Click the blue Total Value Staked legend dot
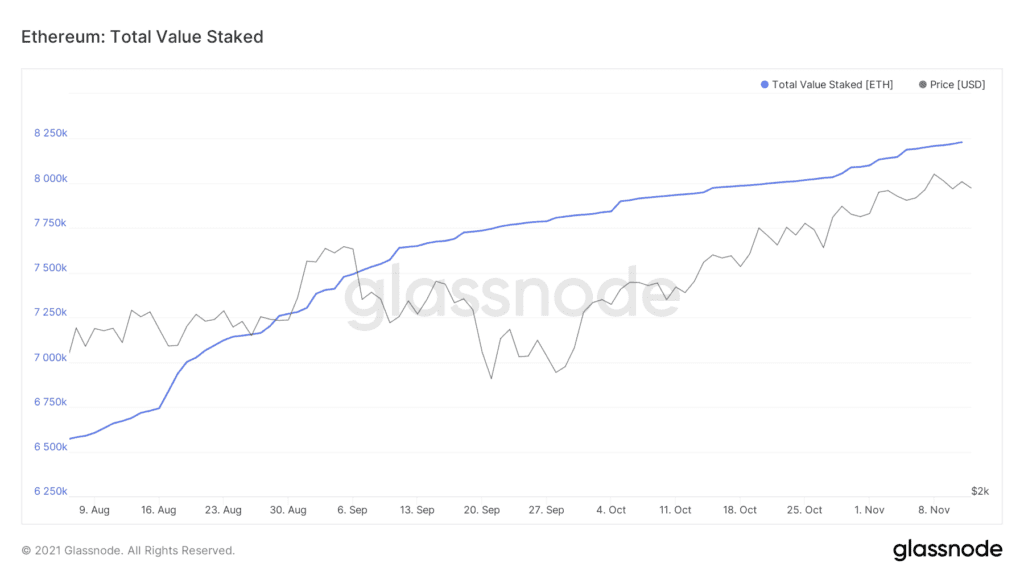This screenshot has width=1024, height=576. click(x=765, y=85)
